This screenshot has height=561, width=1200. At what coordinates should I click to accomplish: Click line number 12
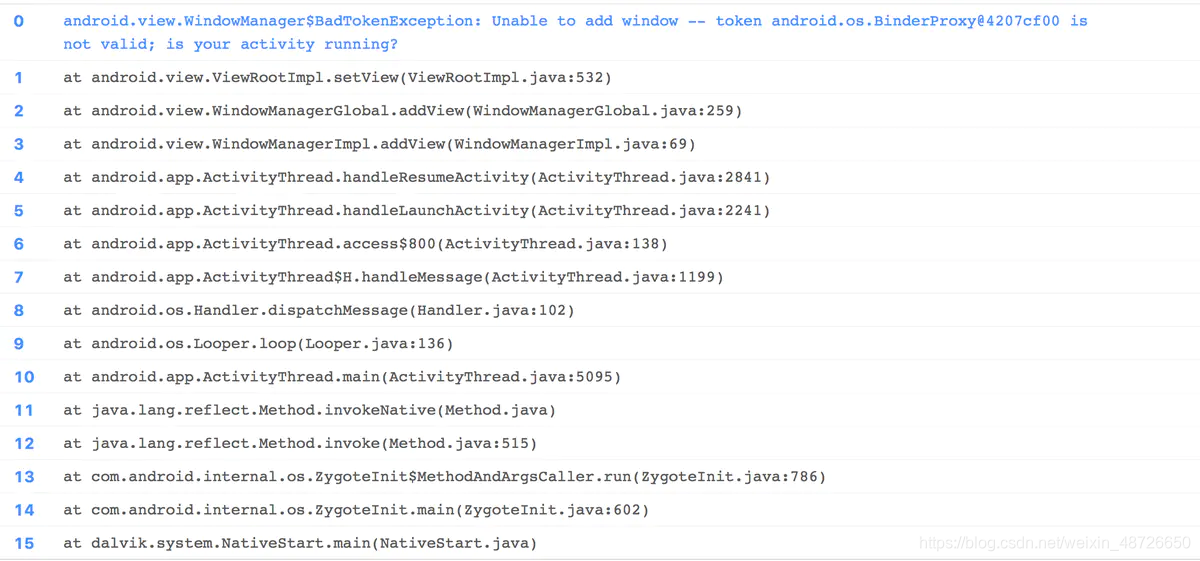(24, 443)
